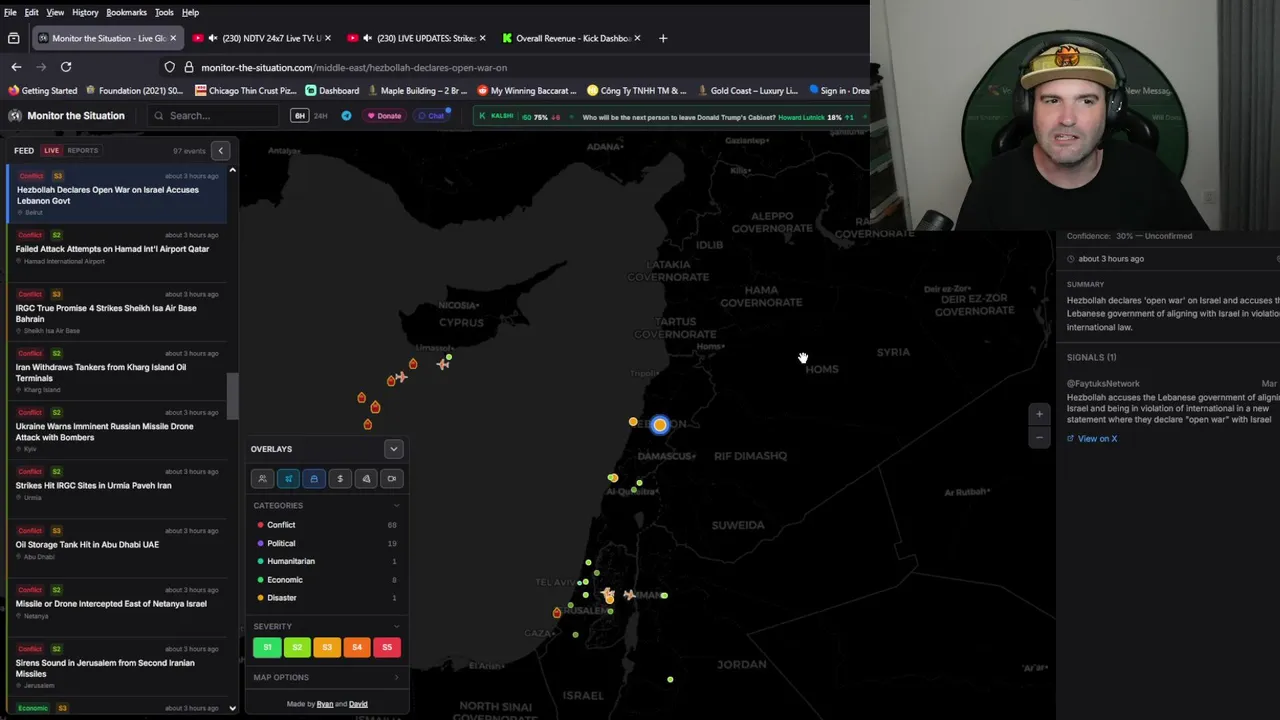This screenshot has height=720, width=1280.
Task: Reload the page with the refresh icon
Action: 66,67
